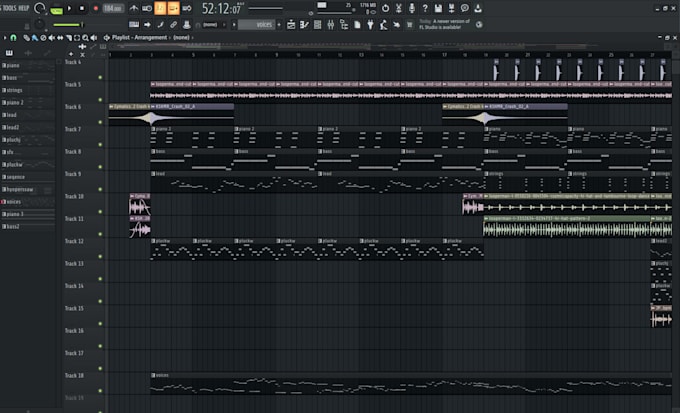Toggle loop recording icon

pos(187,8)
